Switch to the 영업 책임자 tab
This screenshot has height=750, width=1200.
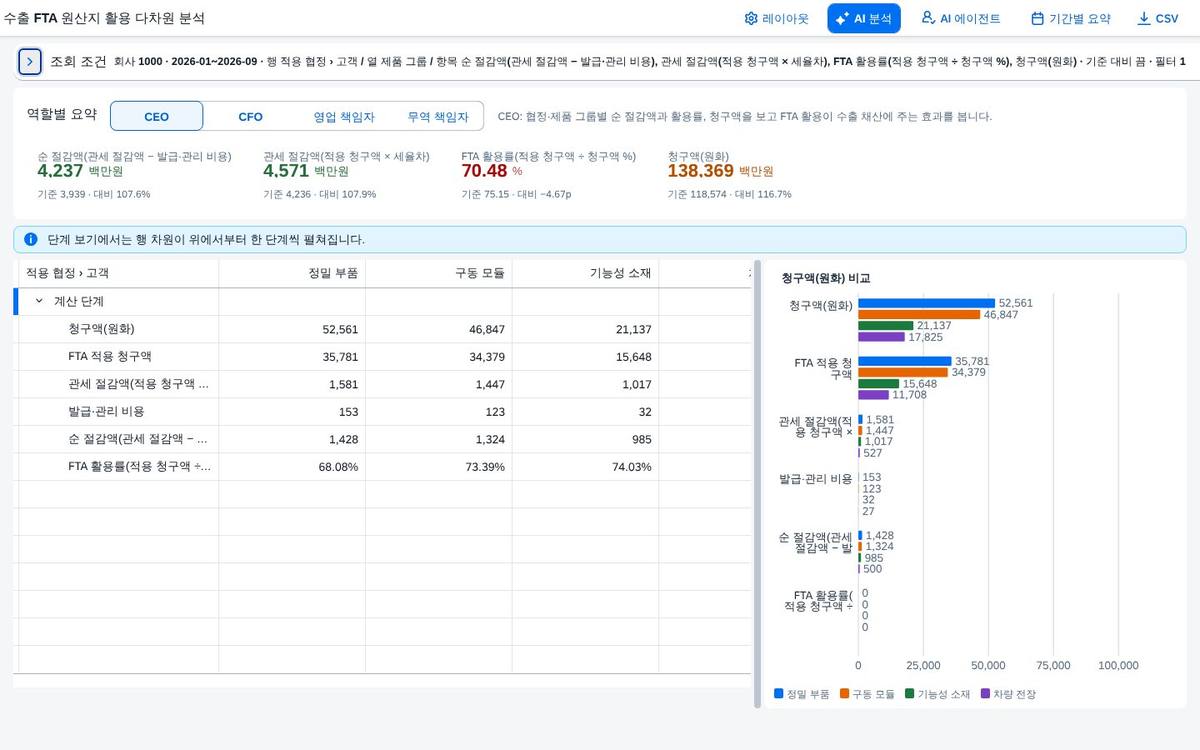pyautogui.click(x=344, y=116)
